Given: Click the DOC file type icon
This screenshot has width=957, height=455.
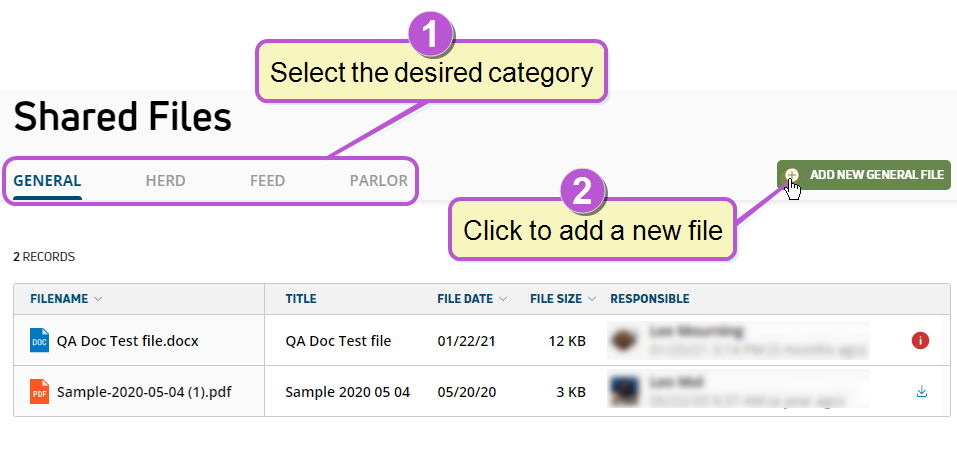Looking at the screenshot, I should tap(39, 340).
